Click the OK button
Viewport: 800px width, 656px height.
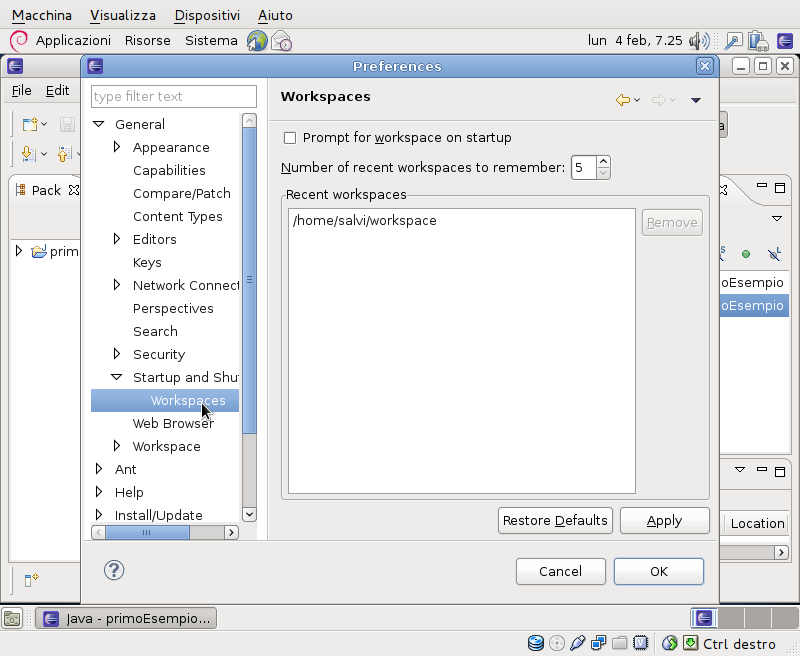pyautogui.click(x=659, y=571)
